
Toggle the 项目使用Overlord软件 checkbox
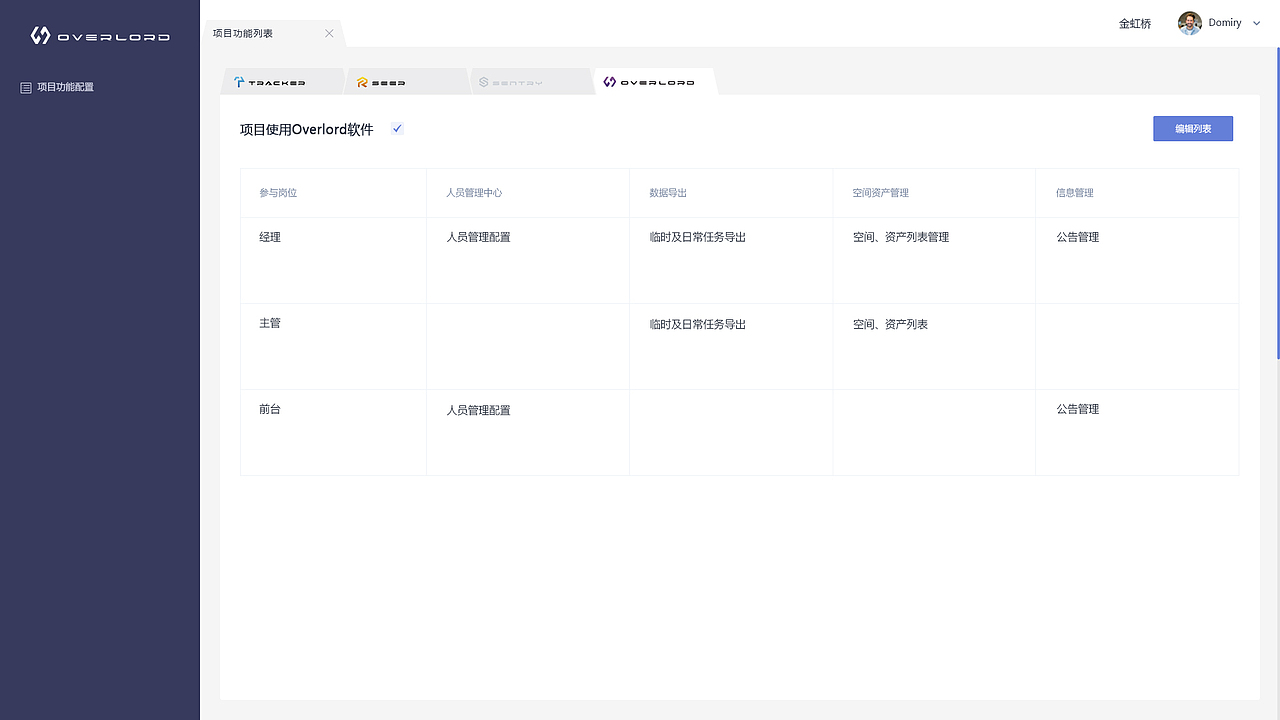coord(397,128)
